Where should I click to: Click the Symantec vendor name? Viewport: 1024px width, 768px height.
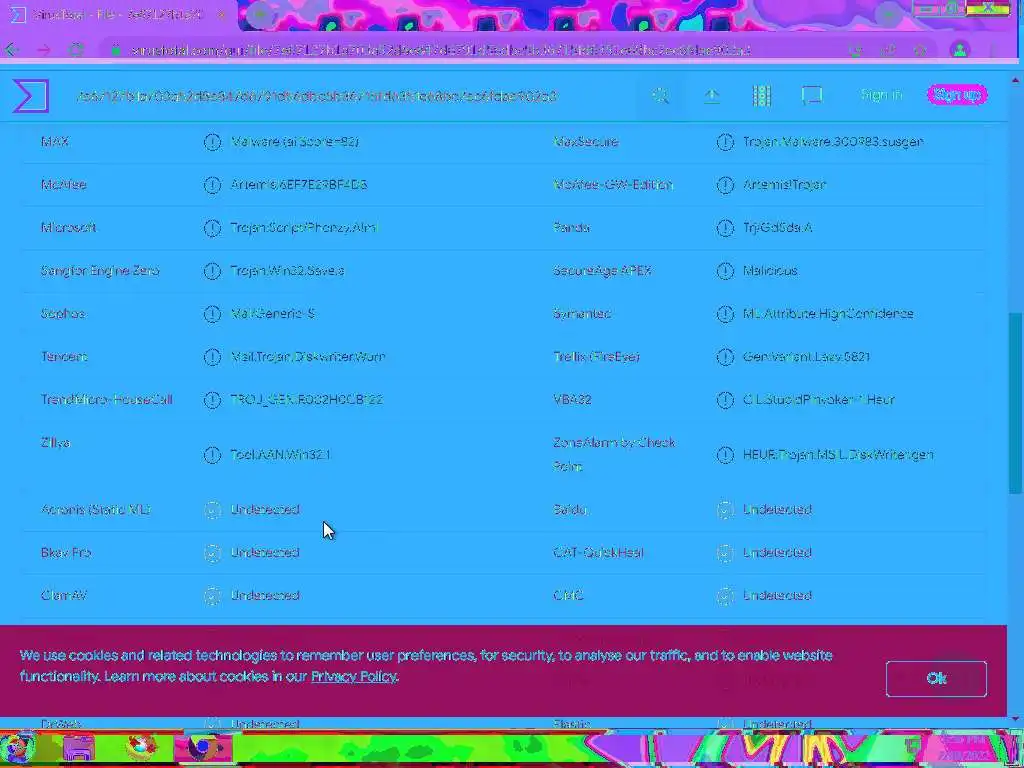pyautogui.click(x=582, y=313)
